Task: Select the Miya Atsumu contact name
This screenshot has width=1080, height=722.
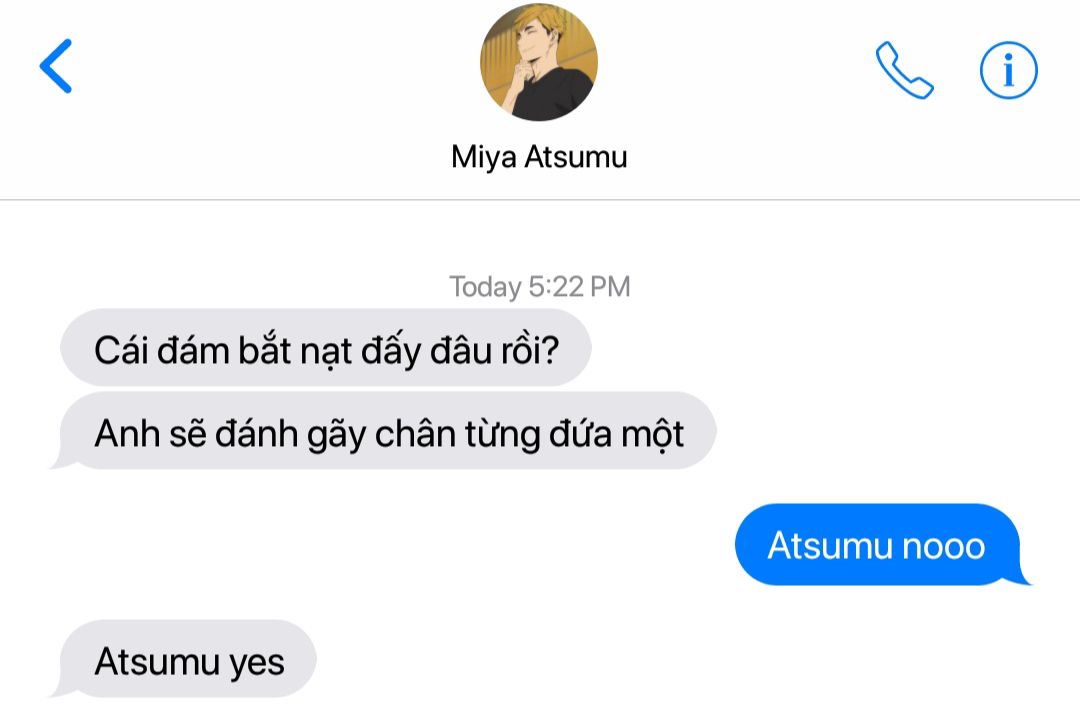Action: point(539,157)
